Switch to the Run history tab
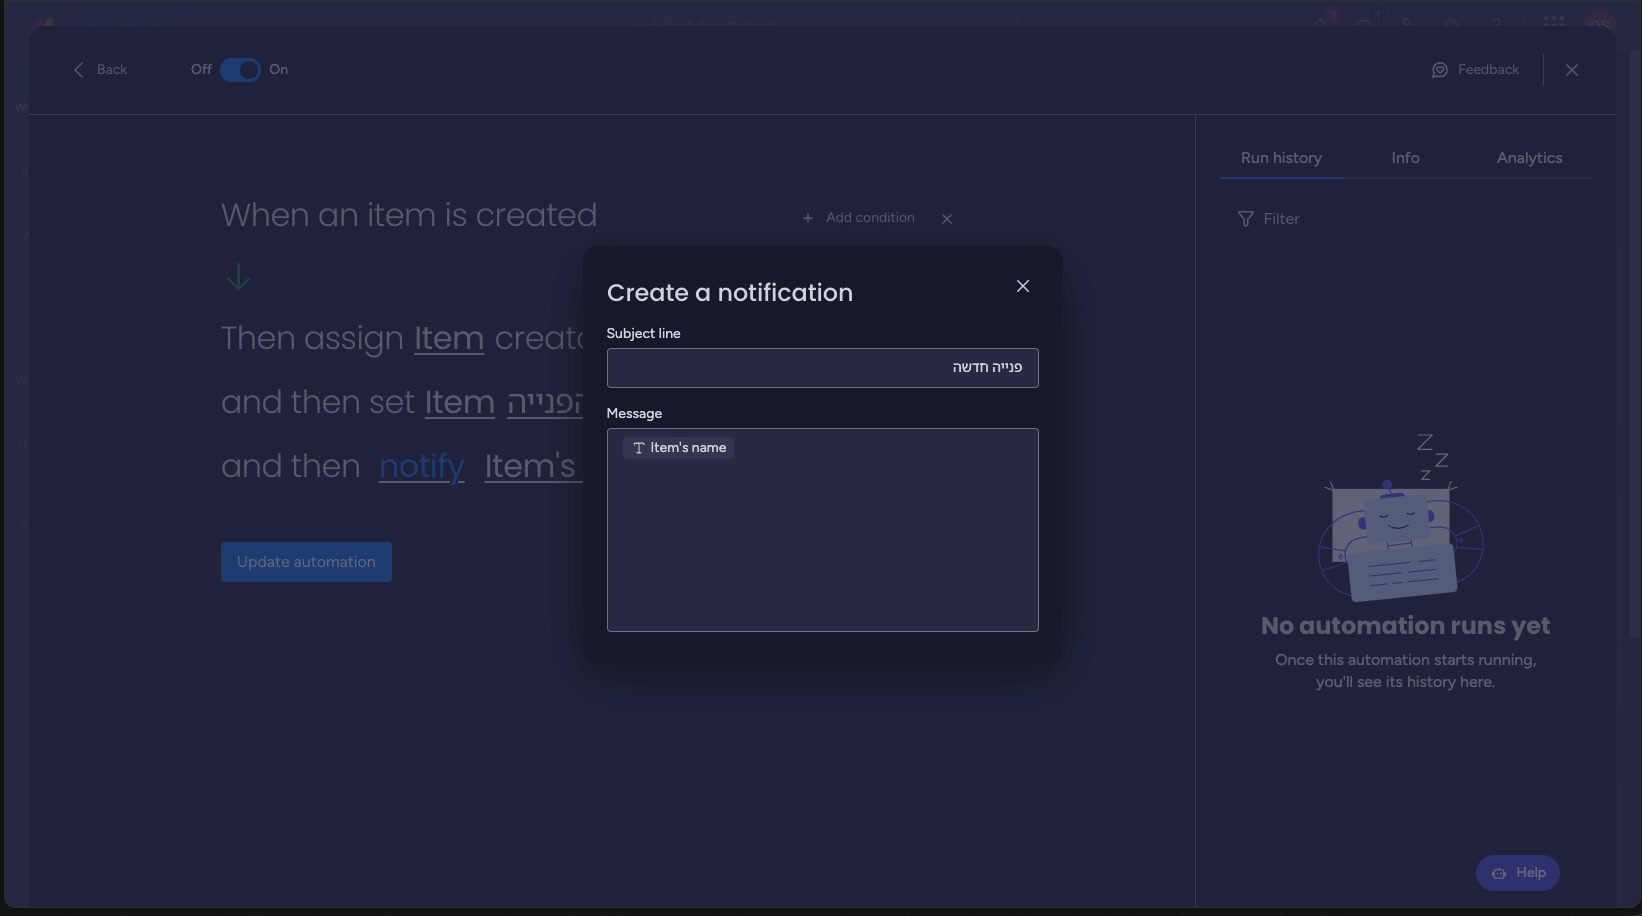Viewport: 1642px width, 916px height. [1281, 158]
